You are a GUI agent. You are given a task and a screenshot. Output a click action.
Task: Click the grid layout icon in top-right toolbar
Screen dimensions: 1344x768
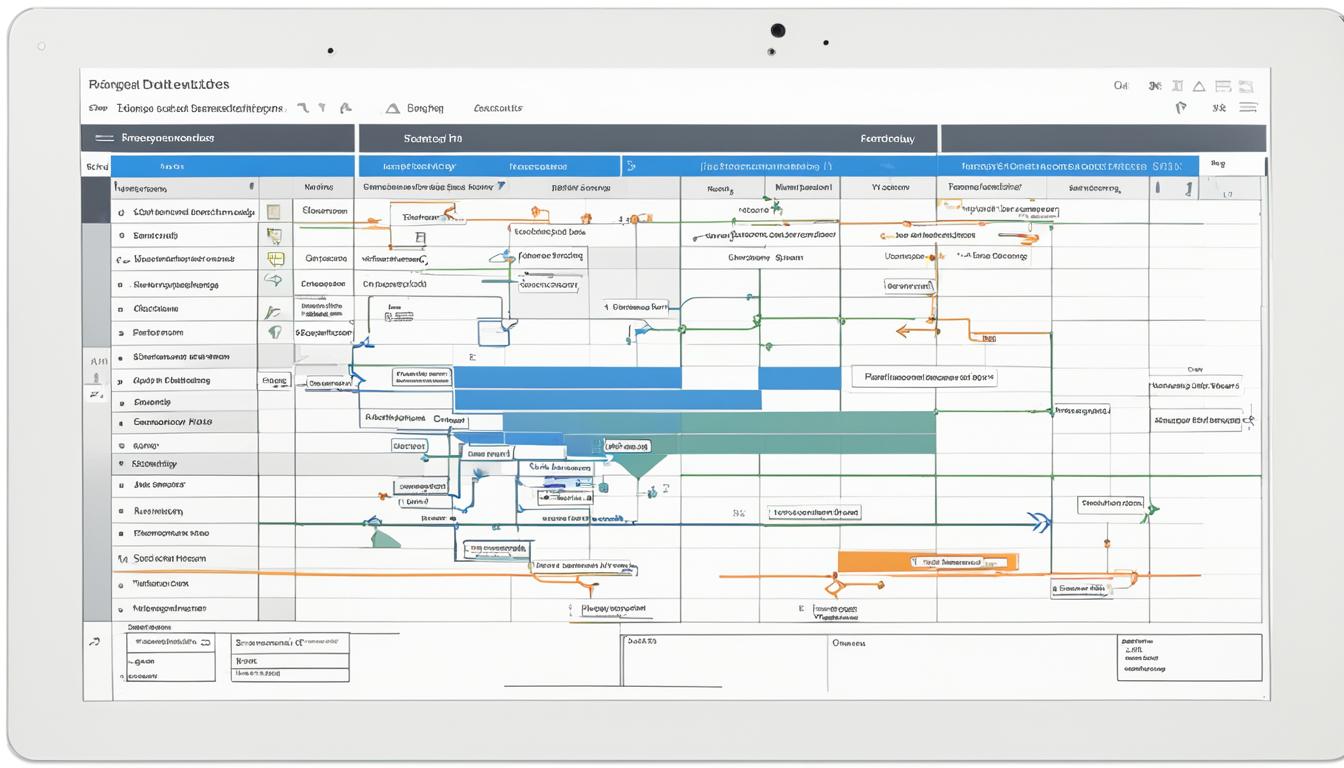coord(1222,87)
